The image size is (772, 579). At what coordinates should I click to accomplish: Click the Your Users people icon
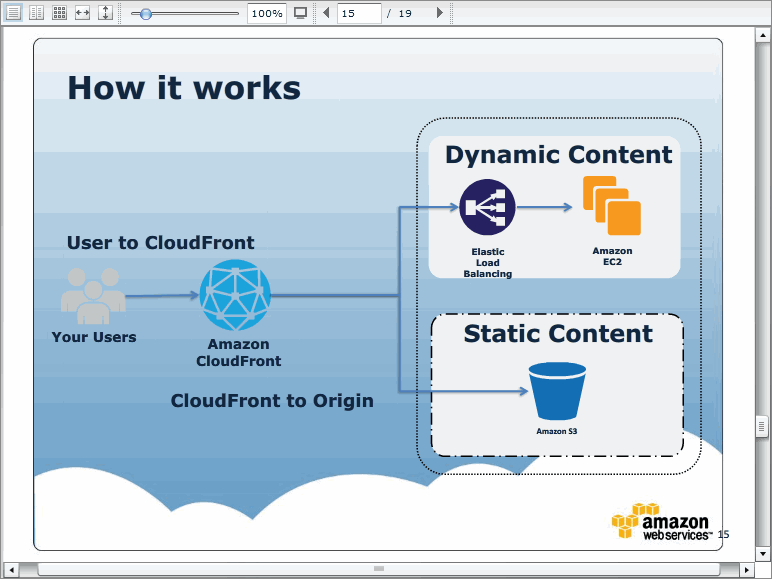93,296
